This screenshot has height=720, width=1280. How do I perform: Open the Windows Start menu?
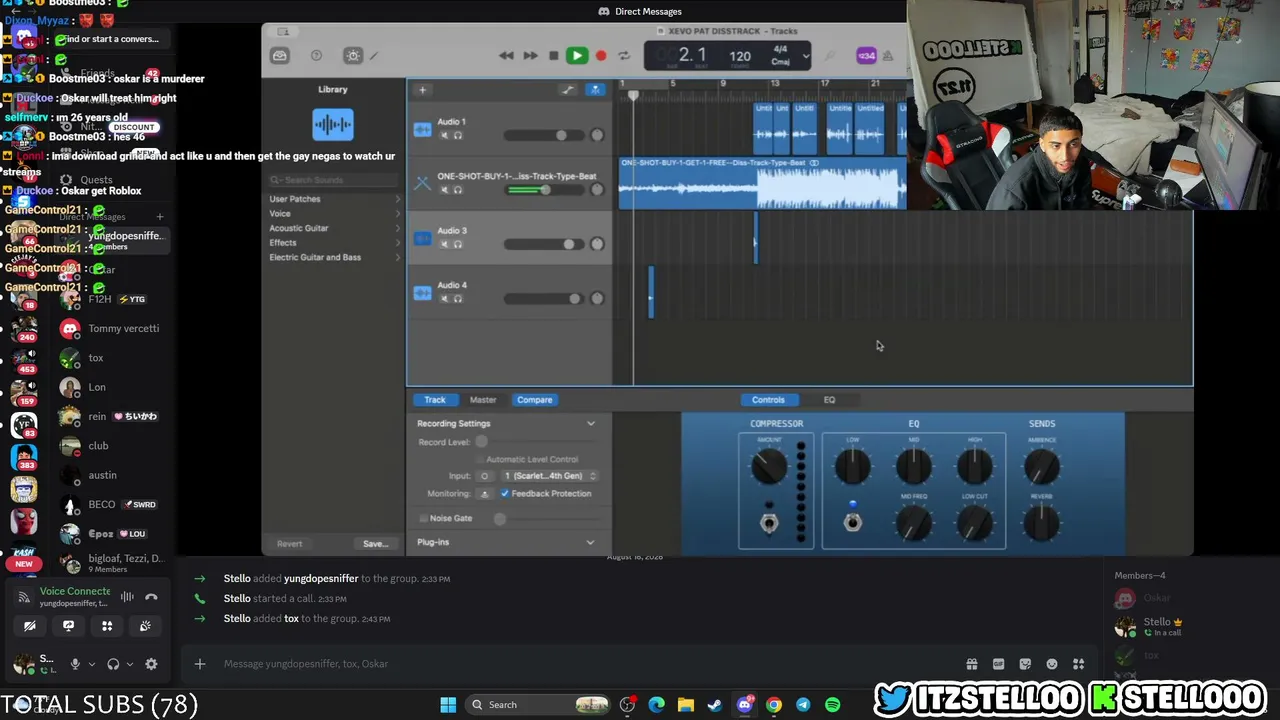pos(448,705)
